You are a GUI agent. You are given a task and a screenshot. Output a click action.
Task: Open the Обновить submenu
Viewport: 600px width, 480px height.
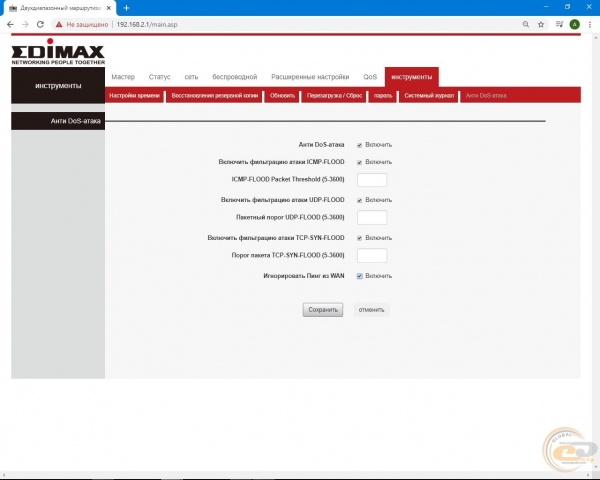pos(282,96)
